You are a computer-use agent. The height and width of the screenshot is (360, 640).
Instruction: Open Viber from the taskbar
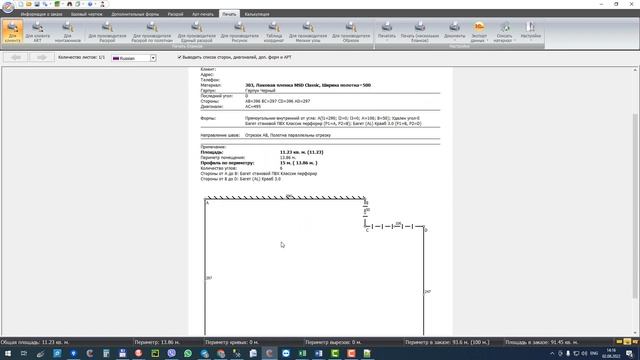171,353
